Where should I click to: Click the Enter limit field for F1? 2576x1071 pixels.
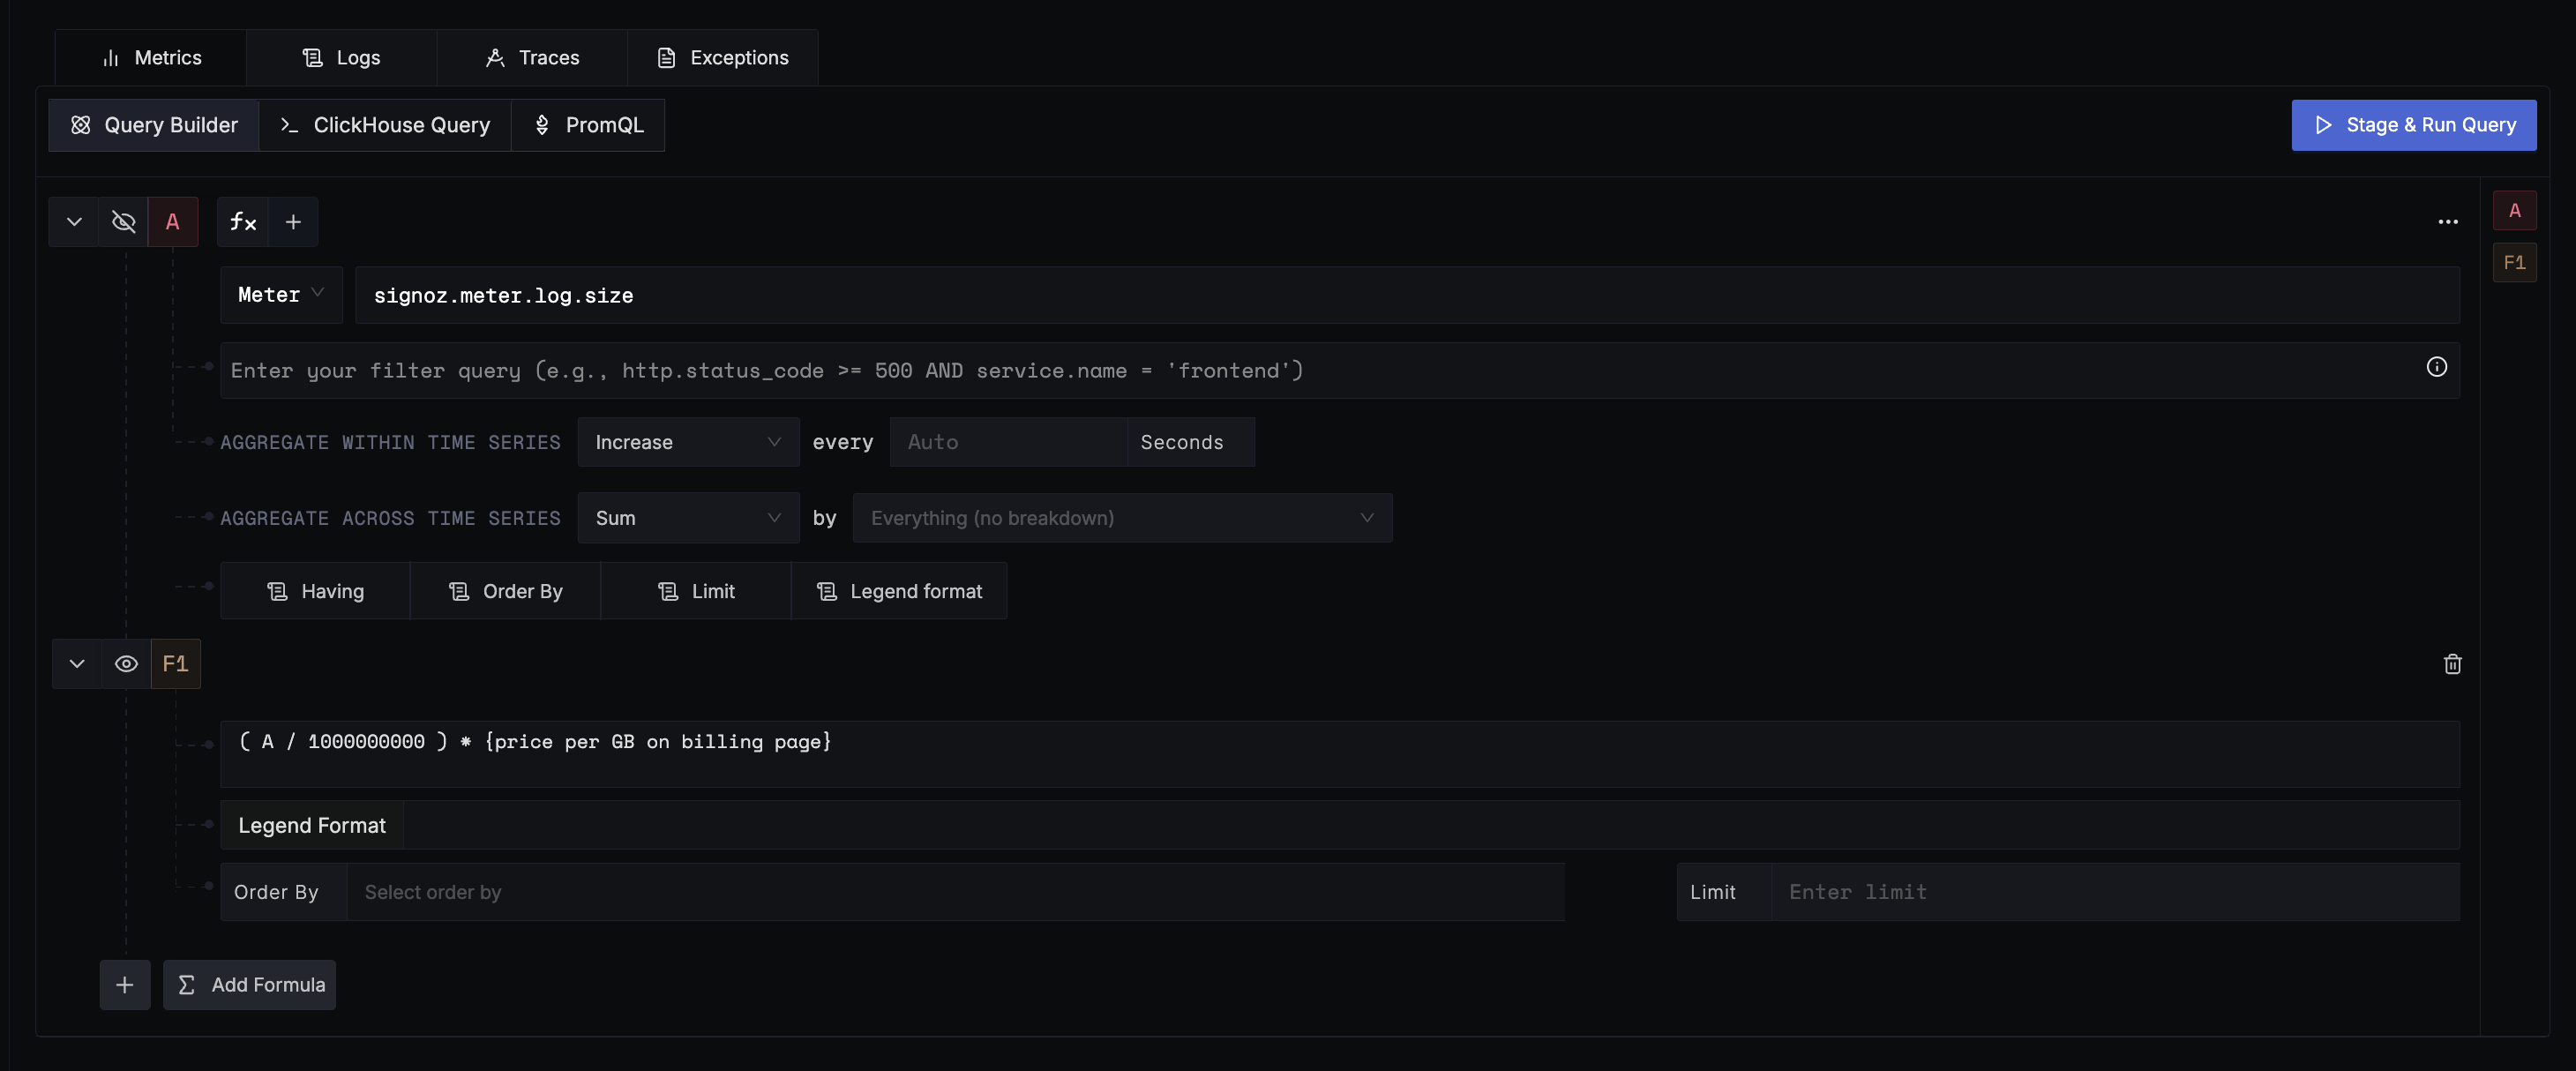coord(2114,892)
